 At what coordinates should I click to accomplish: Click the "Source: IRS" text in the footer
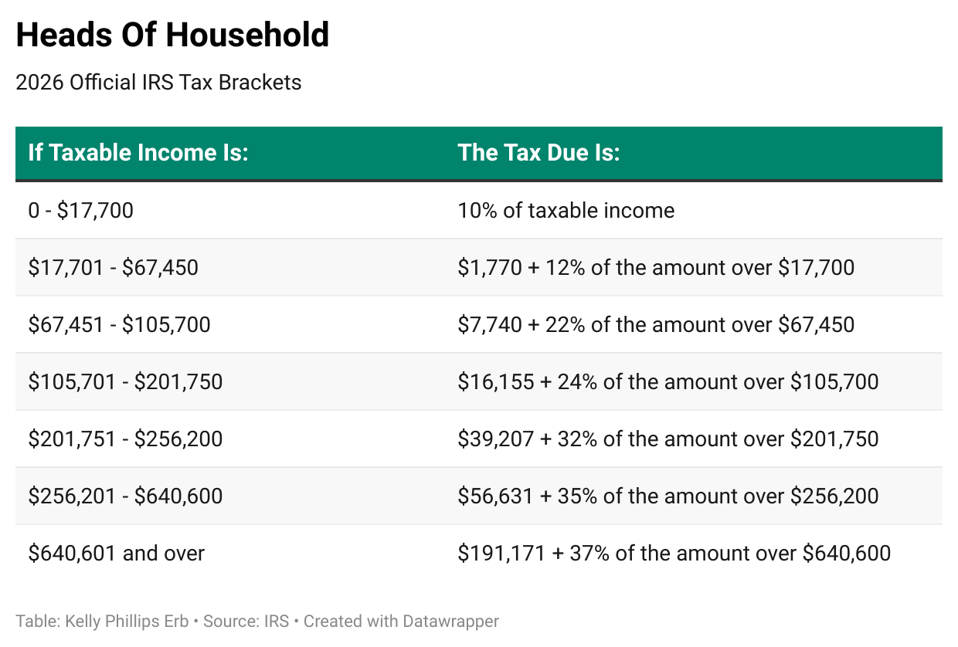(x=245, y=621)
